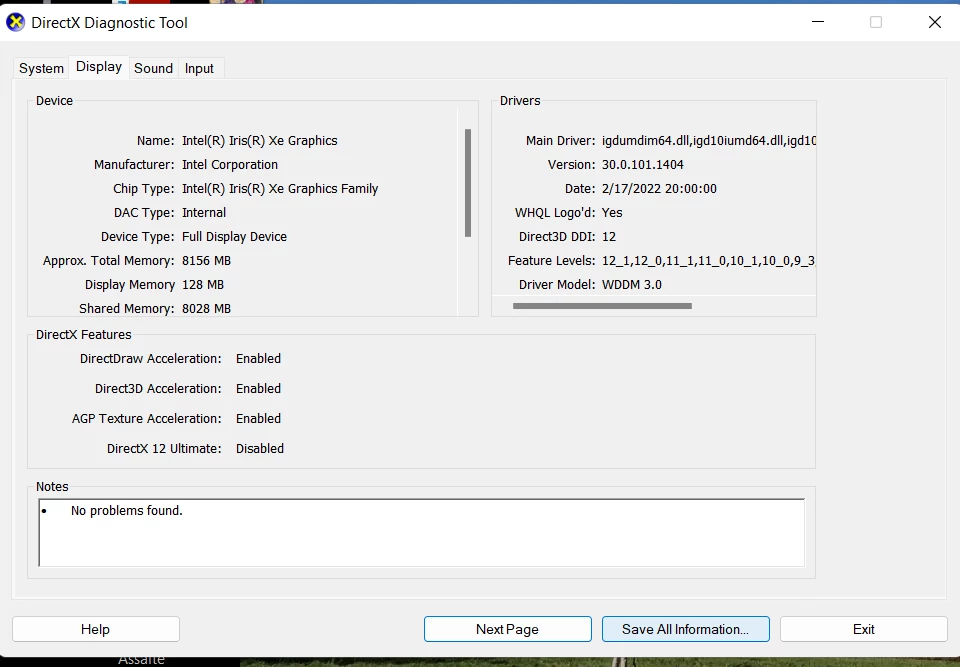Click the Drivers group heading
The width and height of the screenshot is (960, 667).
pos(520,100)
